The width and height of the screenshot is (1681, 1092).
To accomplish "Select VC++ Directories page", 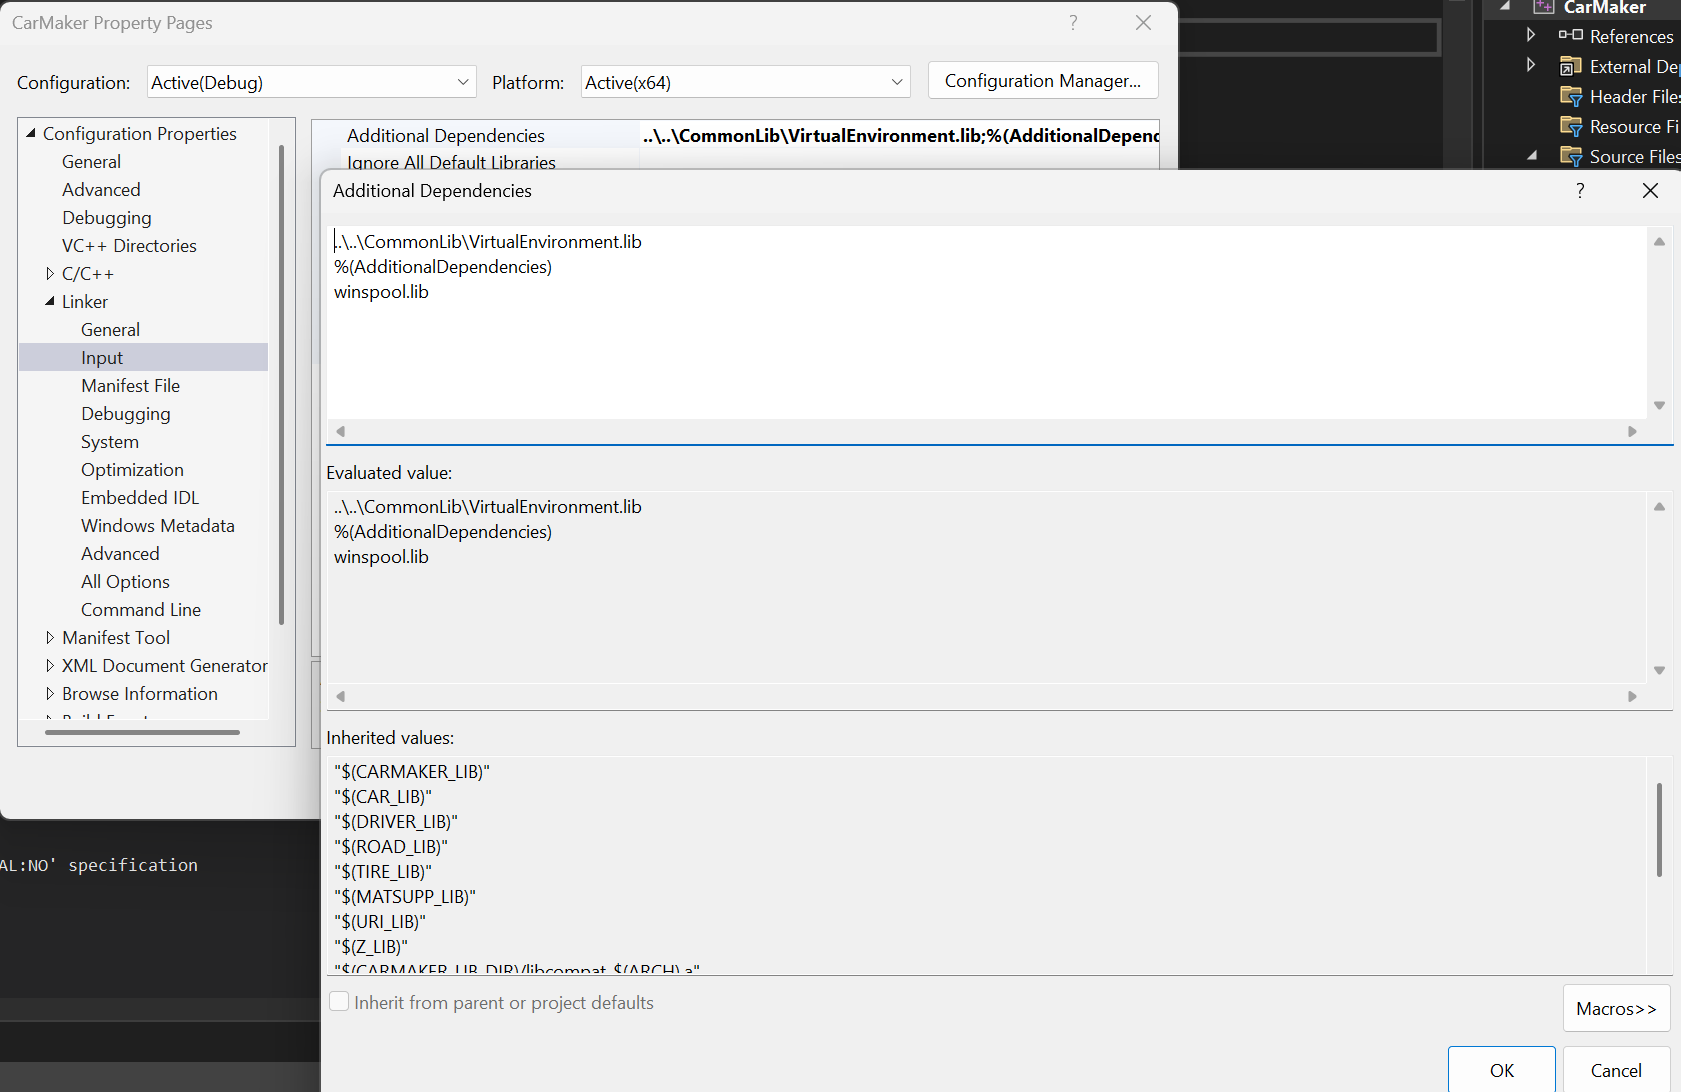I will 129,245.
